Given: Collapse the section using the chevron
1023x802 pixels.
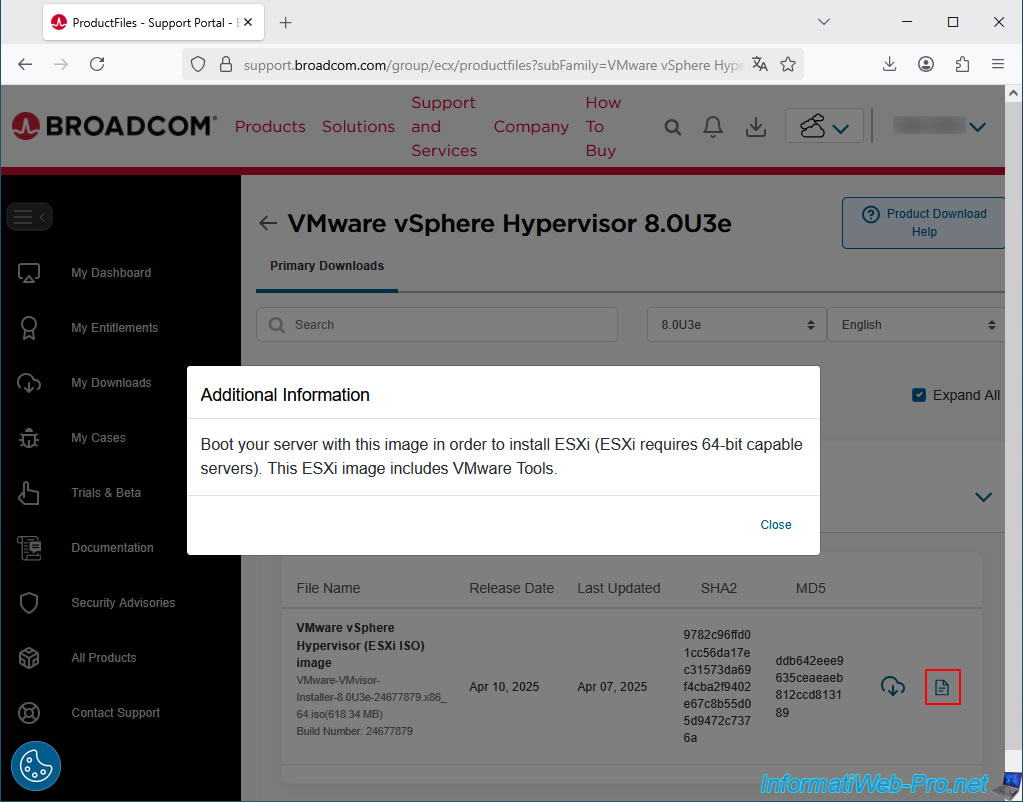Looking at the screenshot, I should (x=983, y=497).
